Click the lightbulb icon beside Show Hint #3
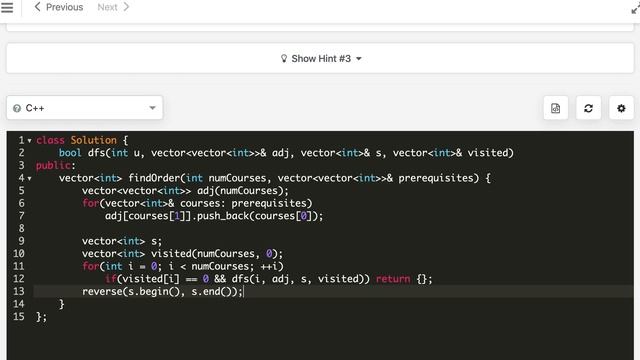The image size is (640, 360). [284, 58]
